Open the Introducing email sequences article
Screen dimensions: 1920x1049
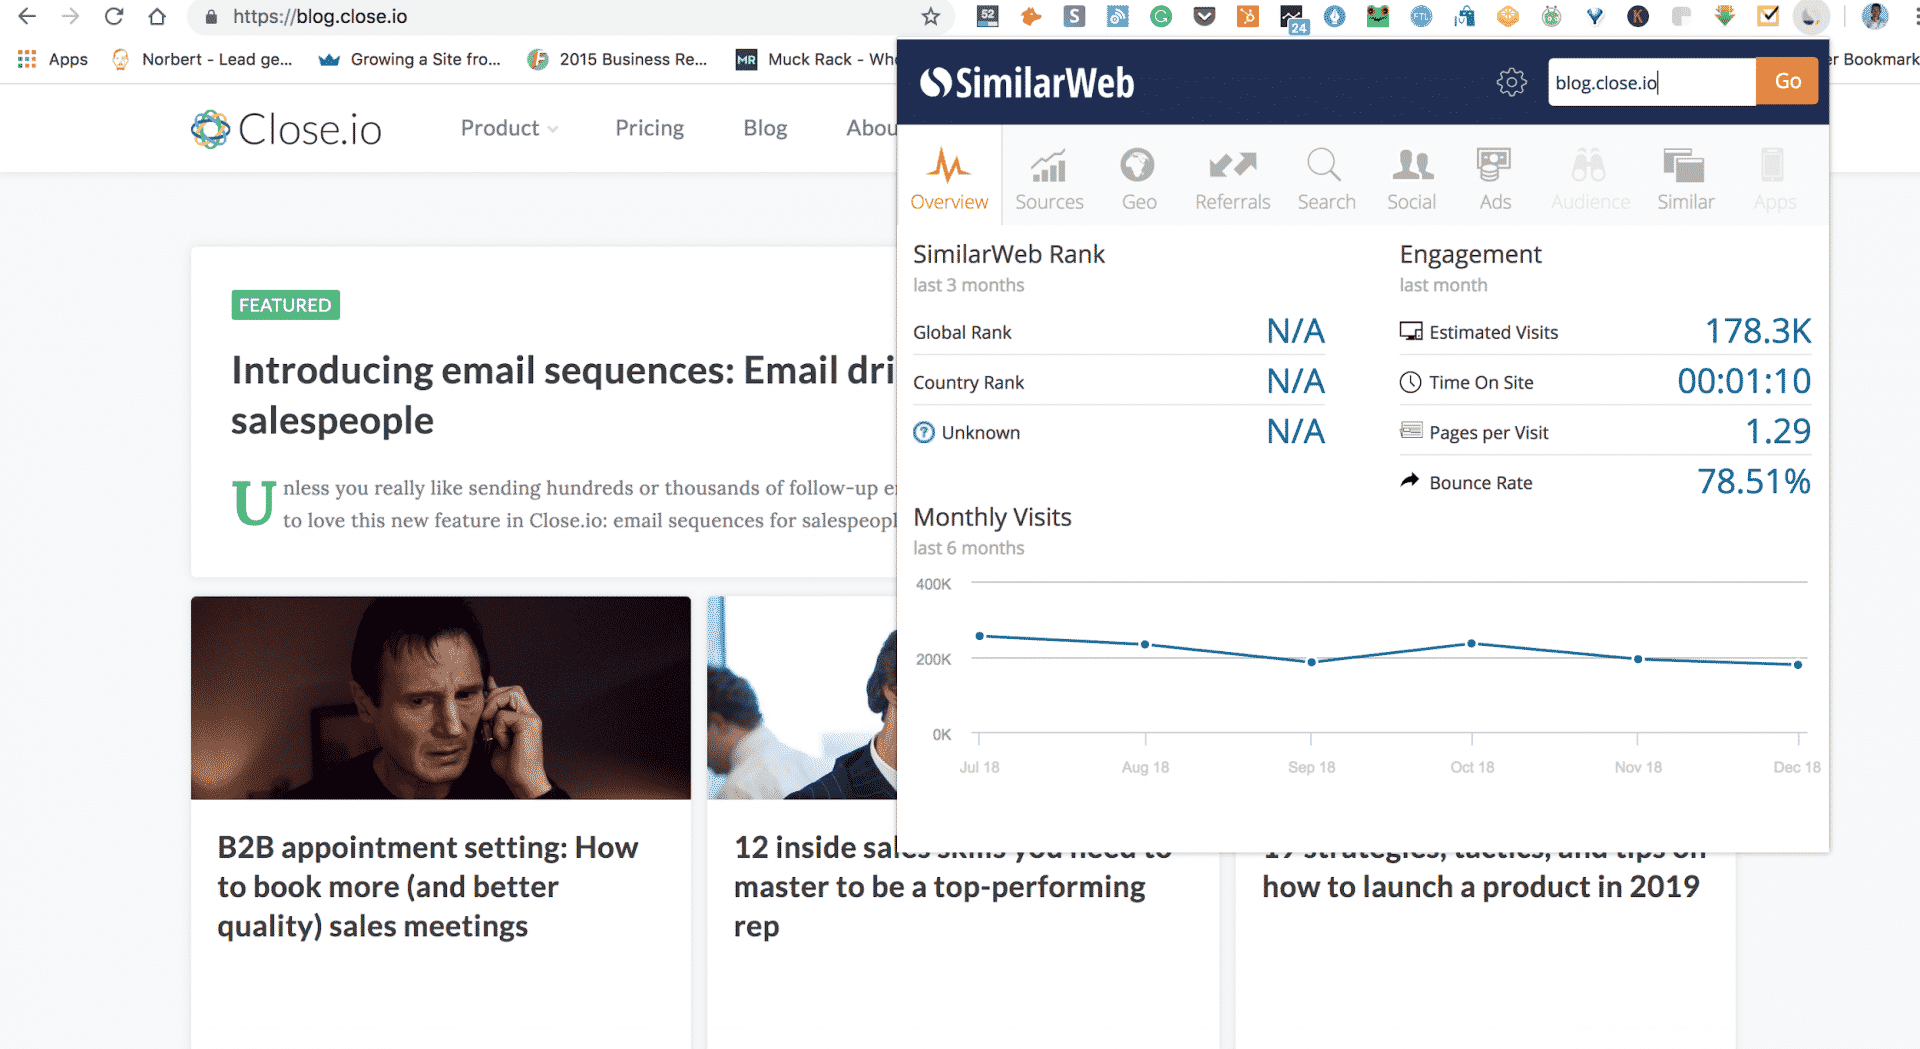point(564,395)
